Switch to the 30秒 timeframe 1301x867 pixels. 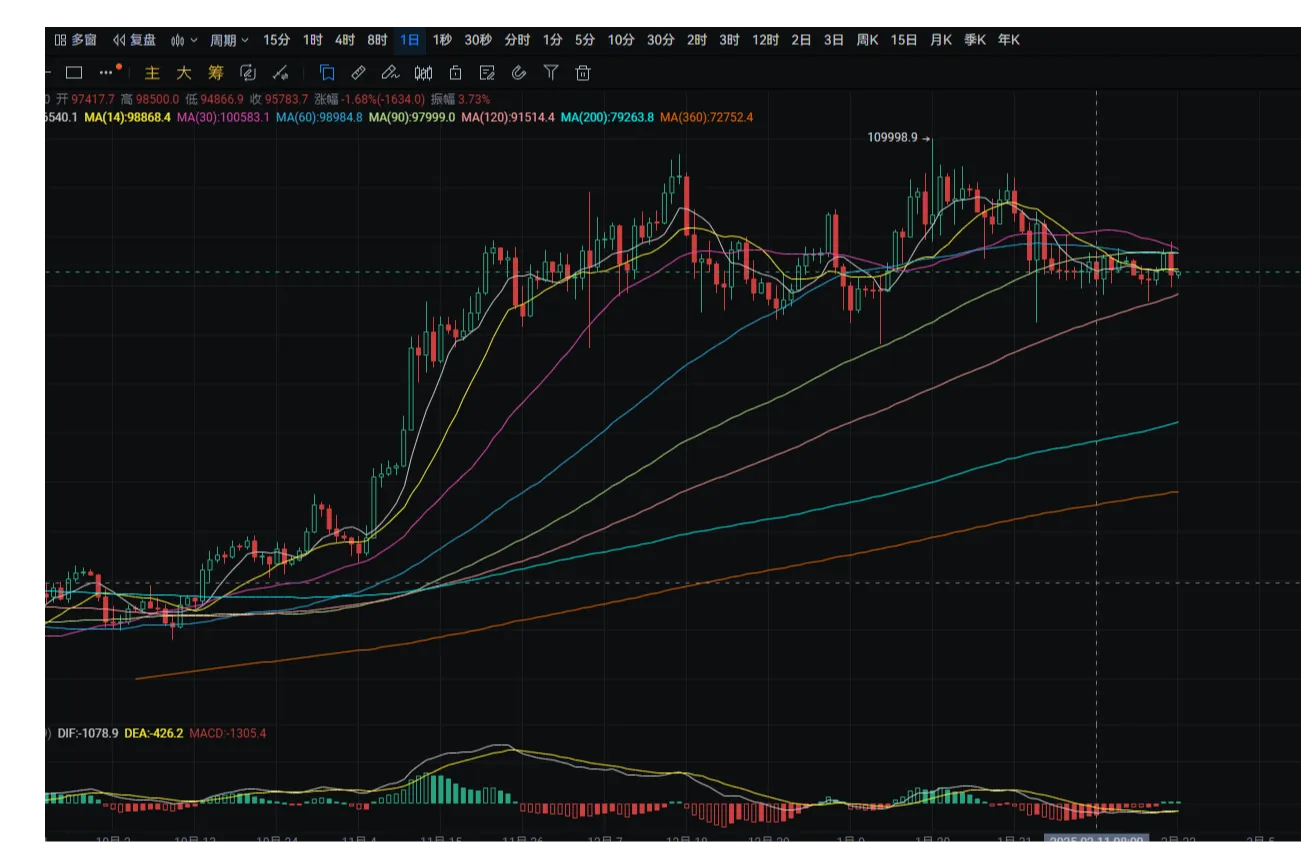[x=478, y=40]
